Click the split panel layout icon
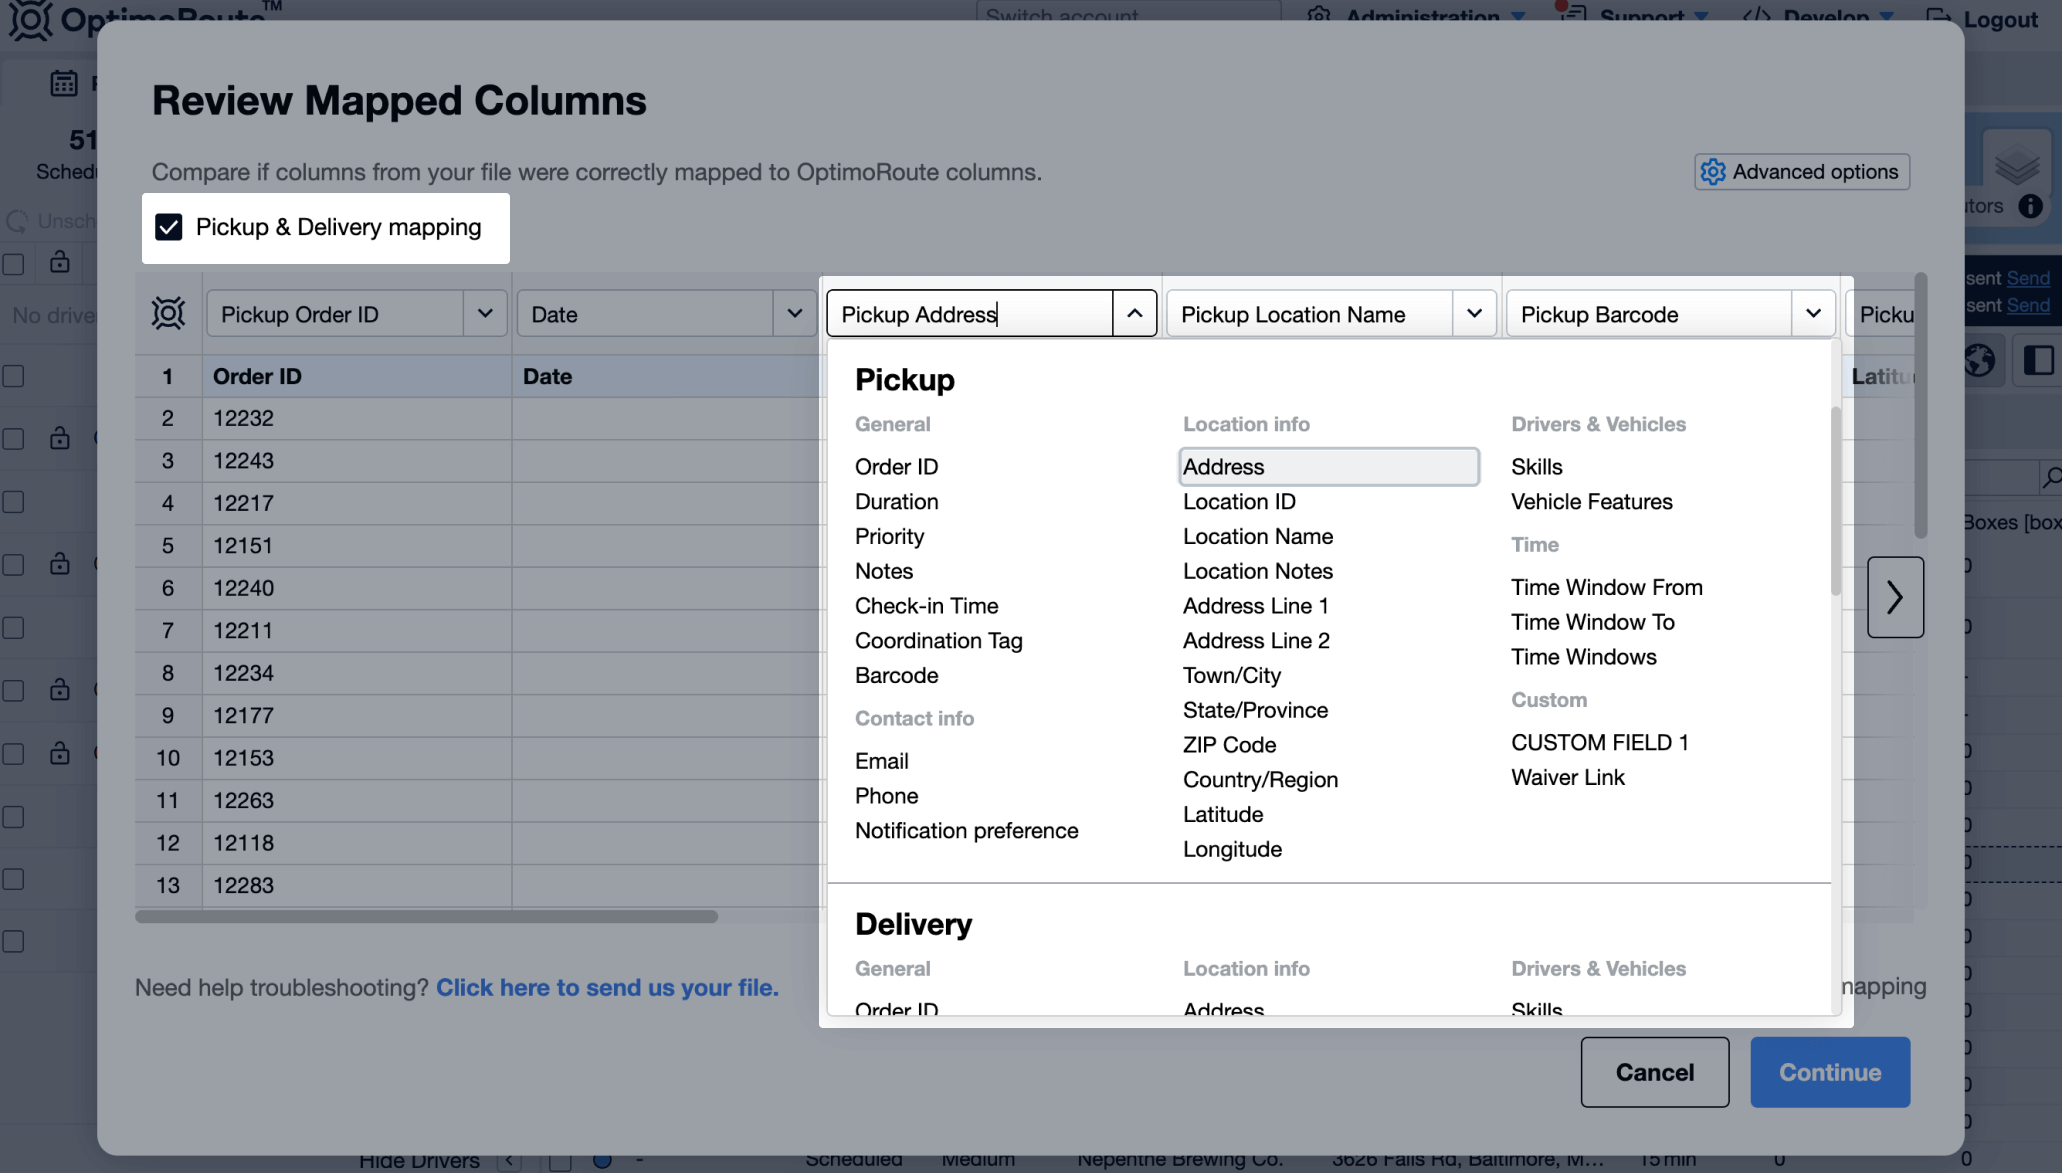Viewport: 2062px width, 1173px height. point(2038,360)
